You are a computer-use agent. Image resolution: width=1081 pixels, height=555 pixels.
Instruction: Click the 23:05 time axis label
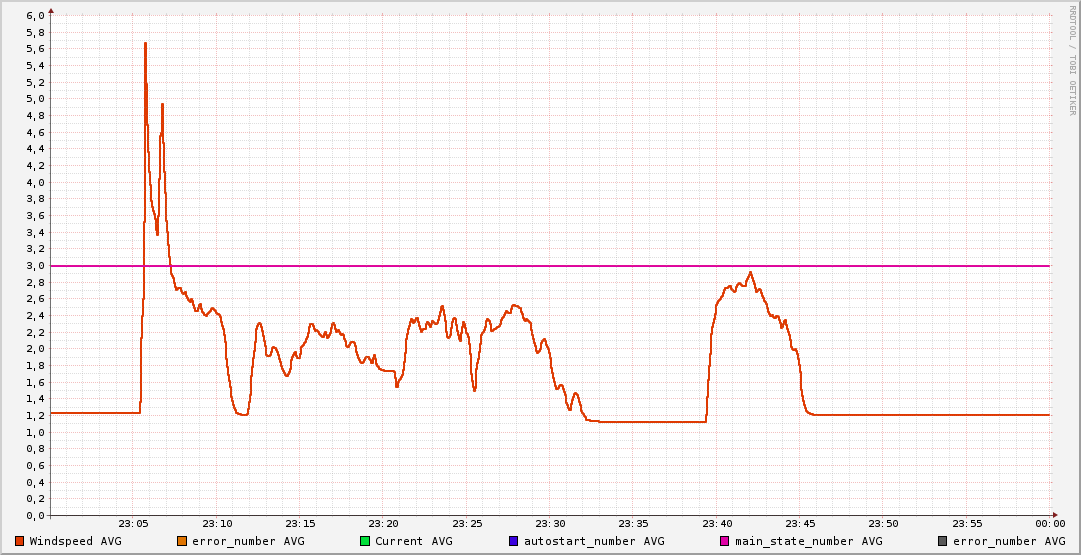pos(133,524)
